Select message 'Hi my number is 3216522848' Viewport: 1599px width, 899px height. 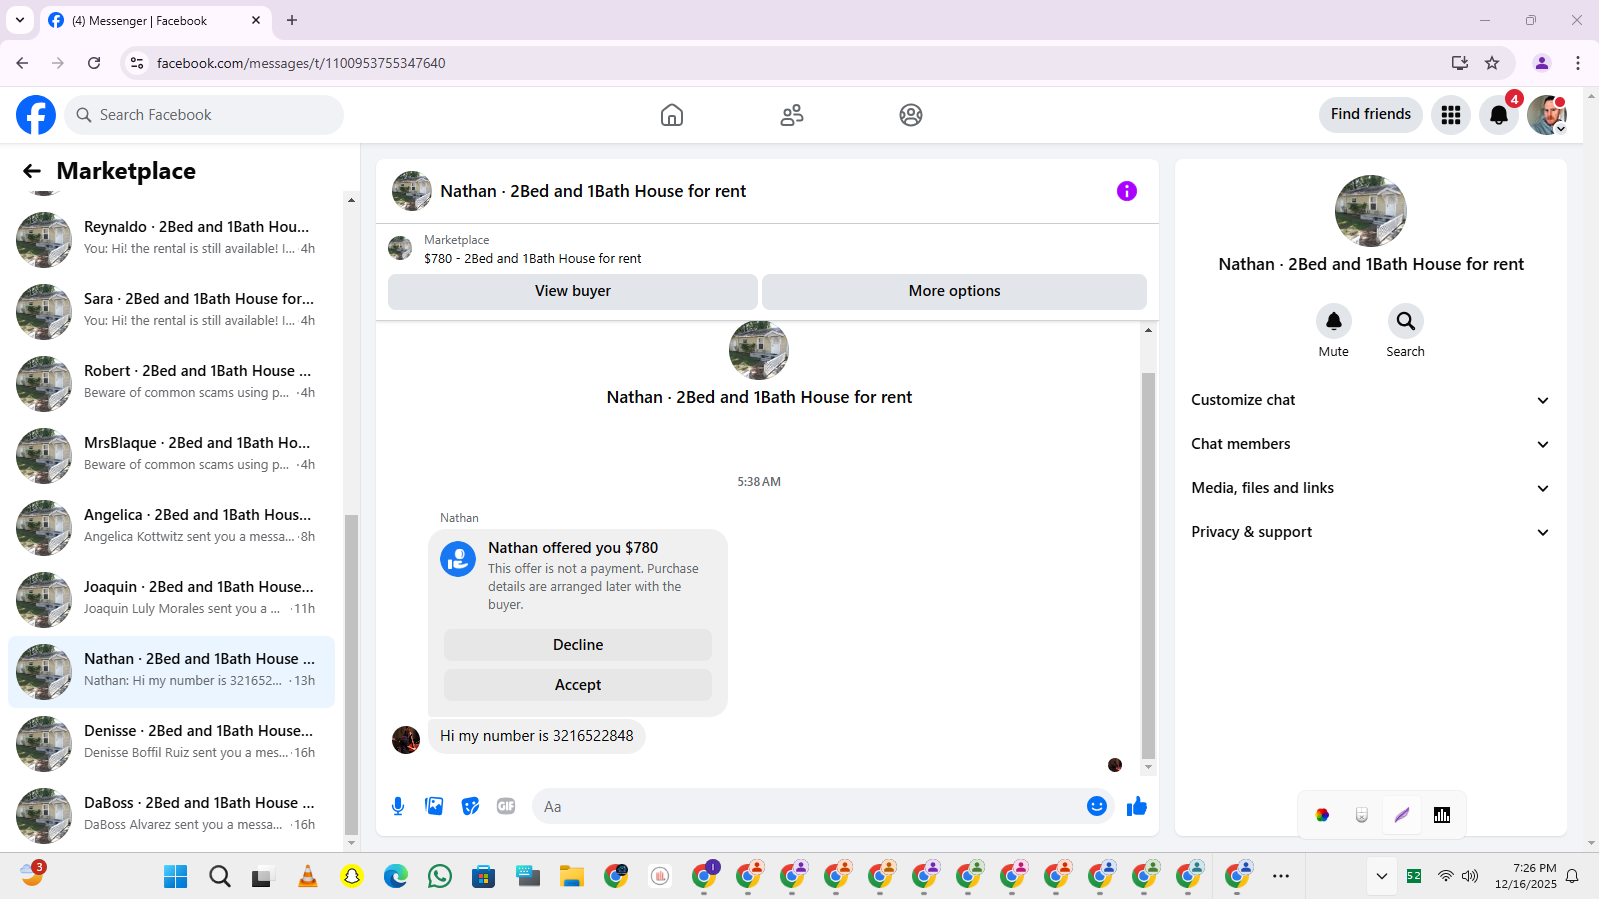coord(537,736)
